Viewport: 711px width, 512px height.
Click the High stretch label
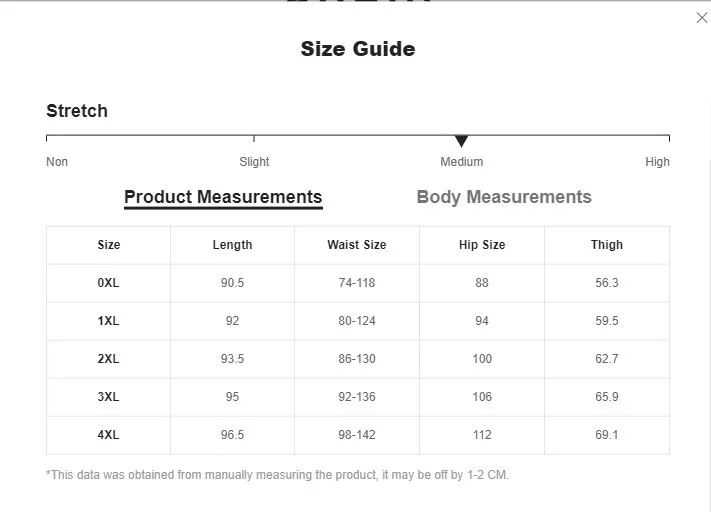(x=657, y=161)
